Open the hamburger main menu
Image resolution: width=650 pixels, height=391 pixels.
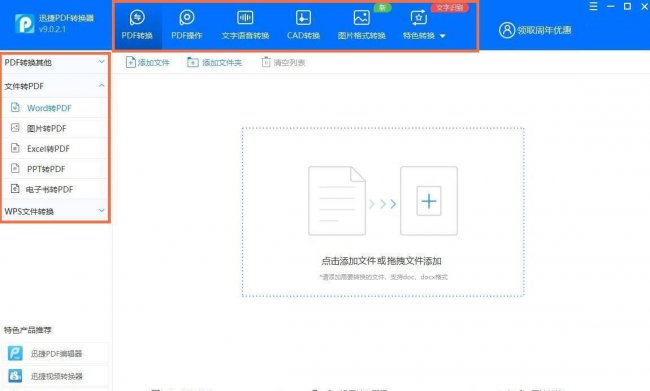coord(594,6)
